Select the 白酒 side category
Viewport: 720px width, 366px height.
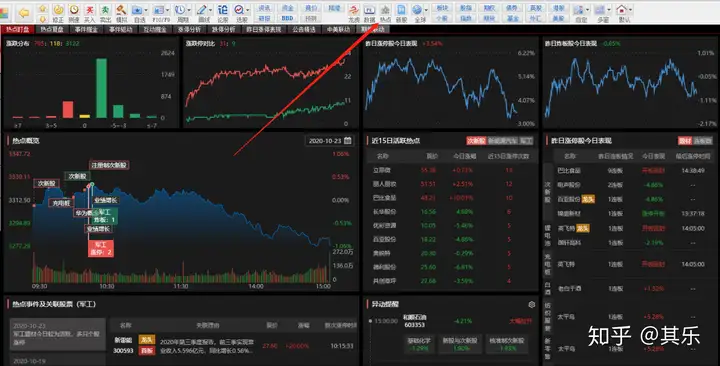[x=547, y=288]
